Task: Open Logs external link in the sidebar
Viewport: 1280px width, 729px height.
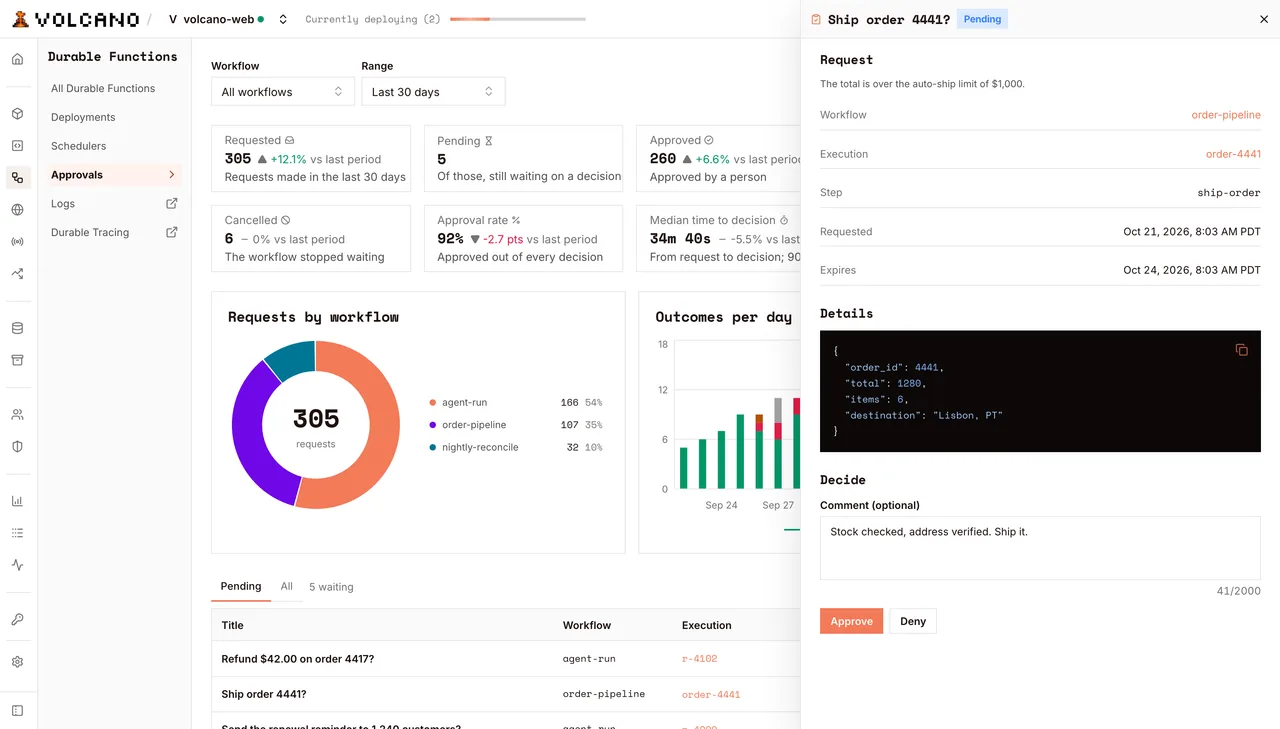Action: click(x=115, y=204)
